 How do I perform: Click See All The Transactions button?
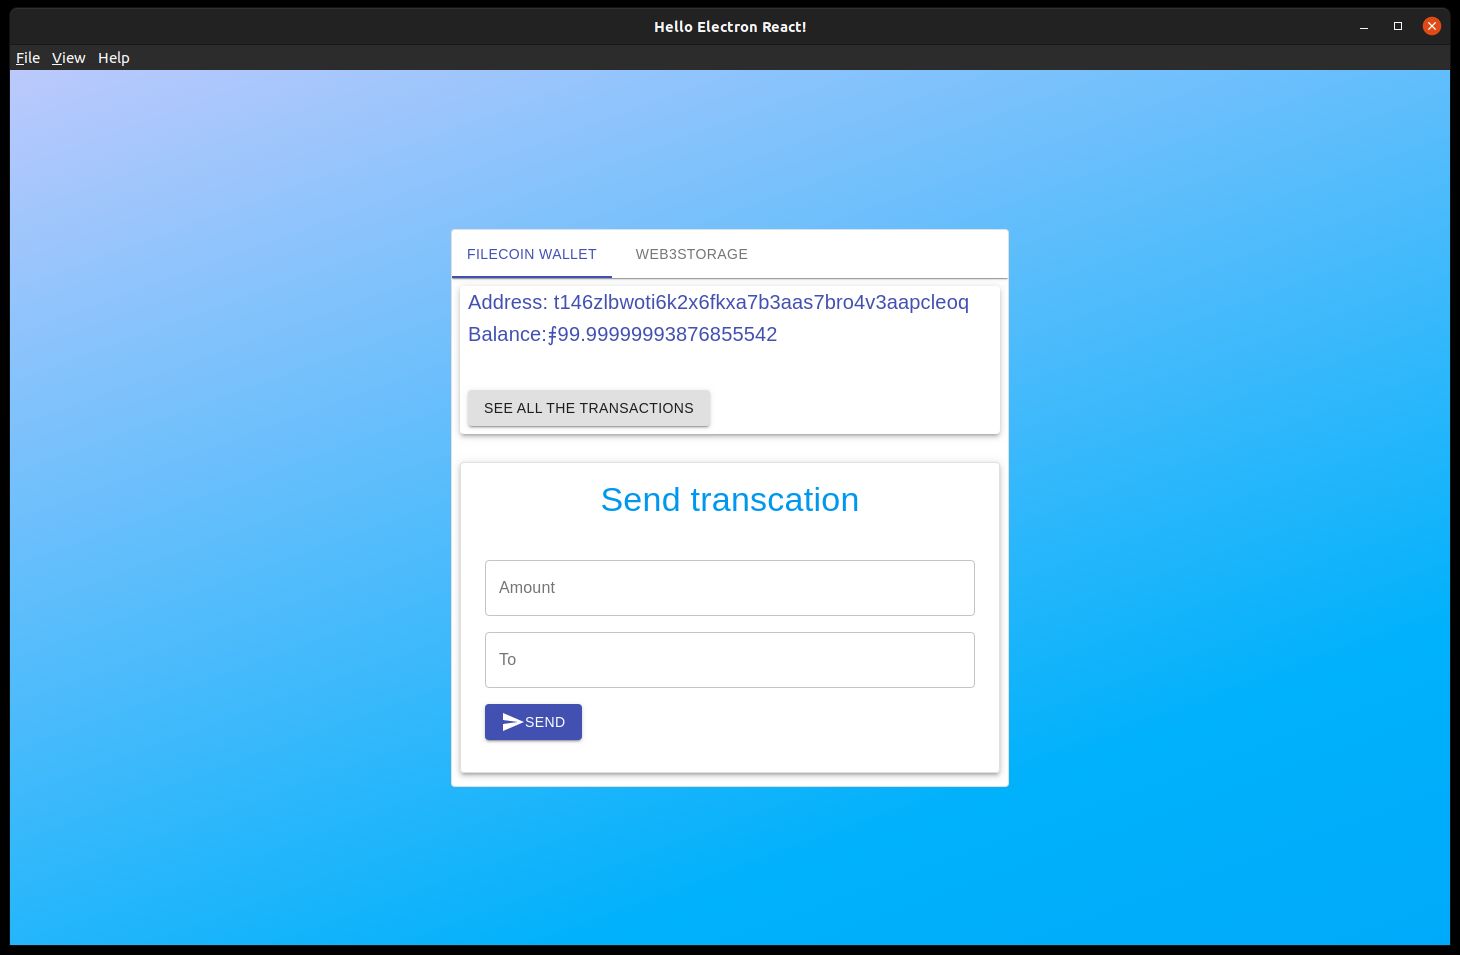point(589,408)
